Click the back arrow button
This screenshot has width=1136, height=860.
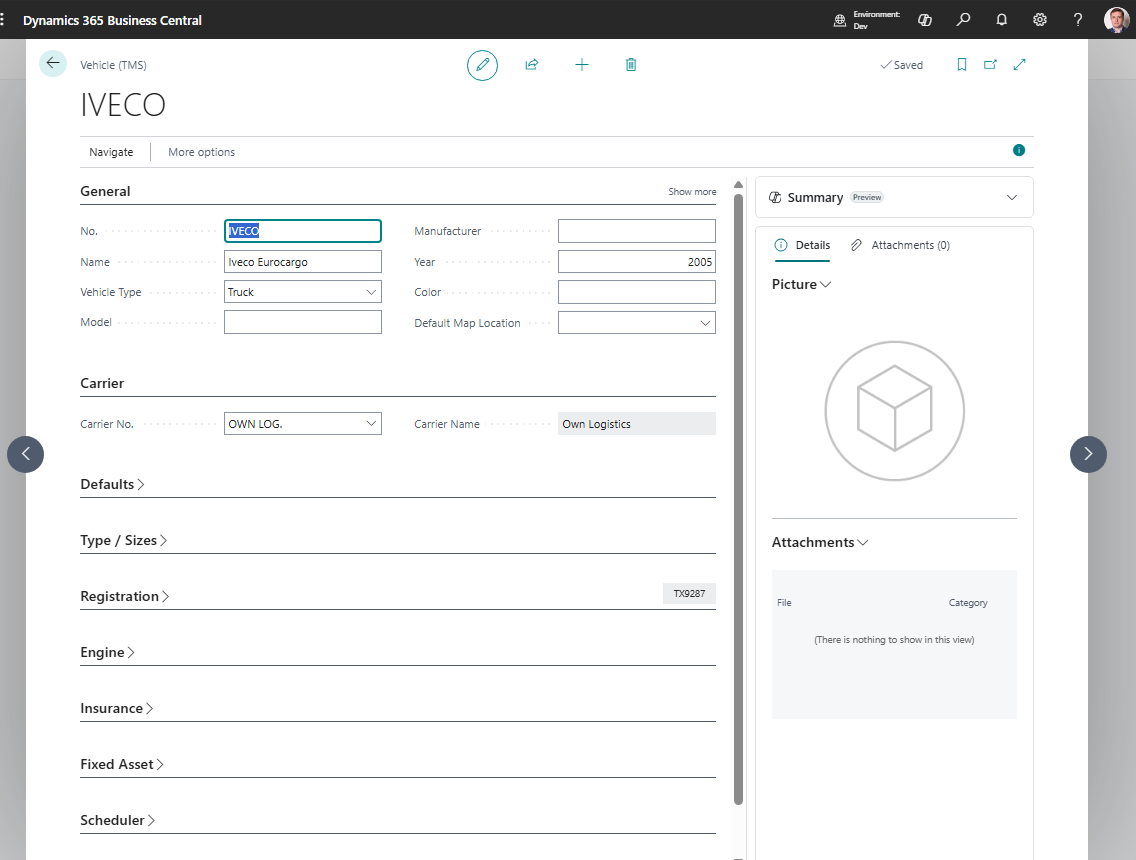tap(53, 64)
